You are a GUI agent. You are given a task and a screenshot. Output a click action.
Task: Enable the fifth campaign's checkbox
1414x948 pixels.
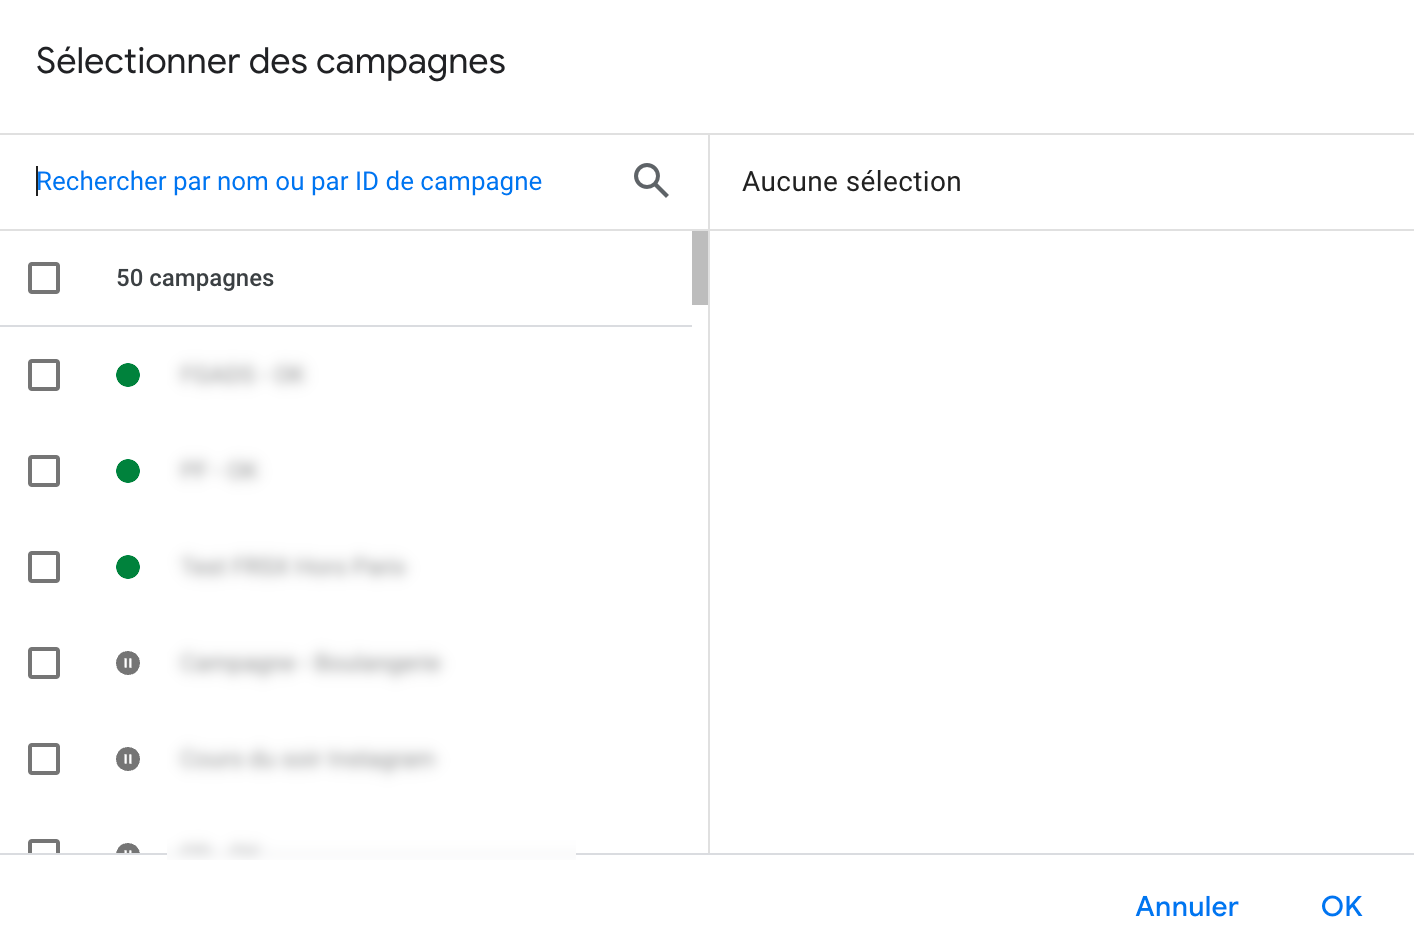coord(44,759)
